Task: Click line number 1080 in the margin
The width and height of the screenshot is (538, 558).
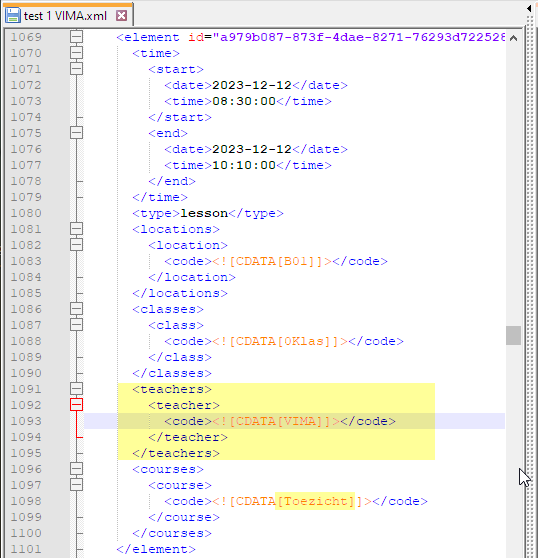Action: (26, 213)
